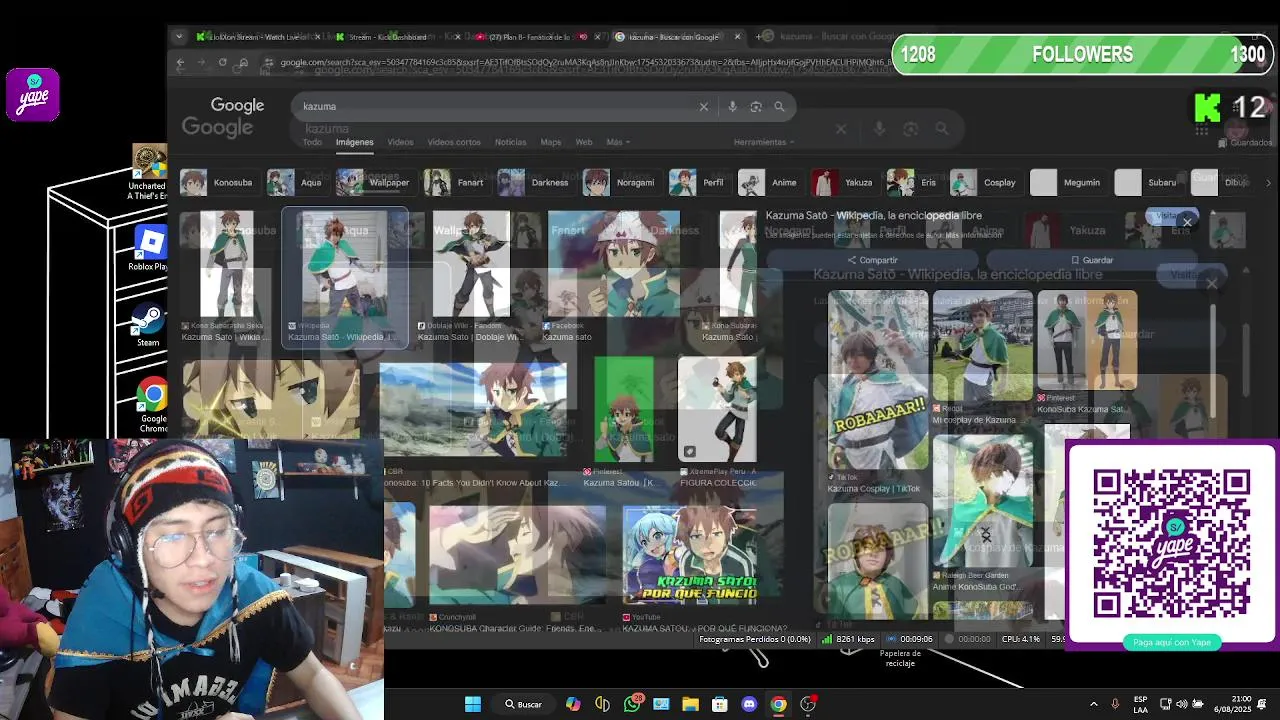The image size is (1280, 720).
Task: Start a voice search with microphone
Action: click(x=732, y=106)
